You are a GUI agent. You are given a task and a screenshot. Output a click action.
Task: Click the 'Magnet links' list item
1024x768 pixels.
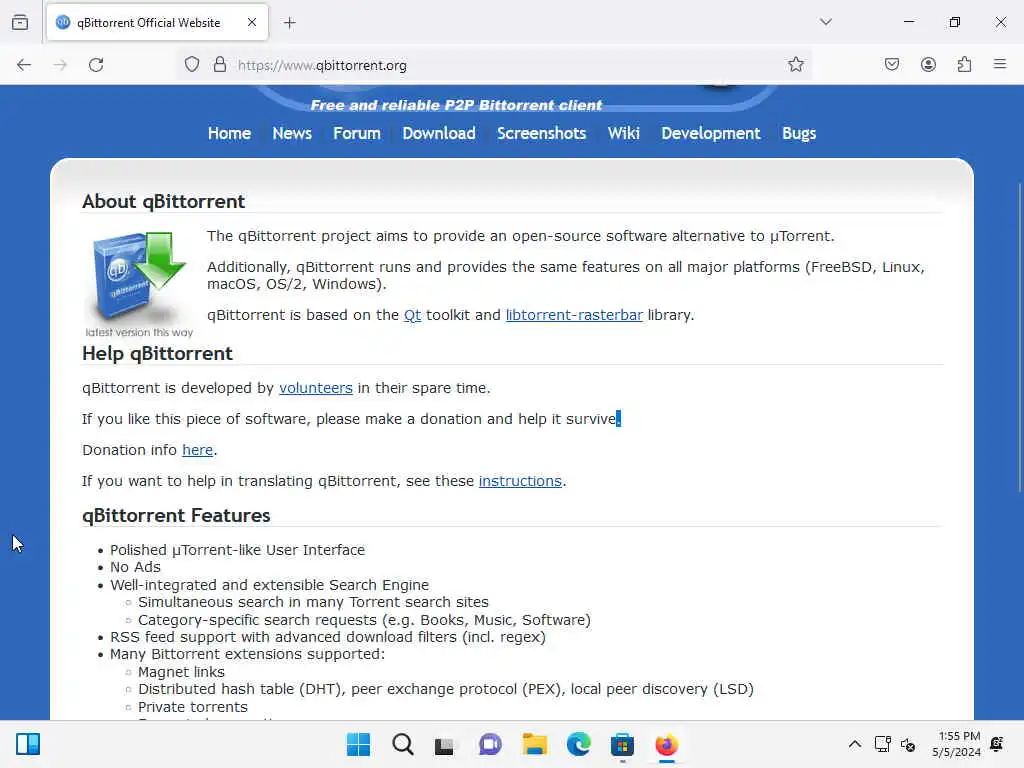point(182,672)
